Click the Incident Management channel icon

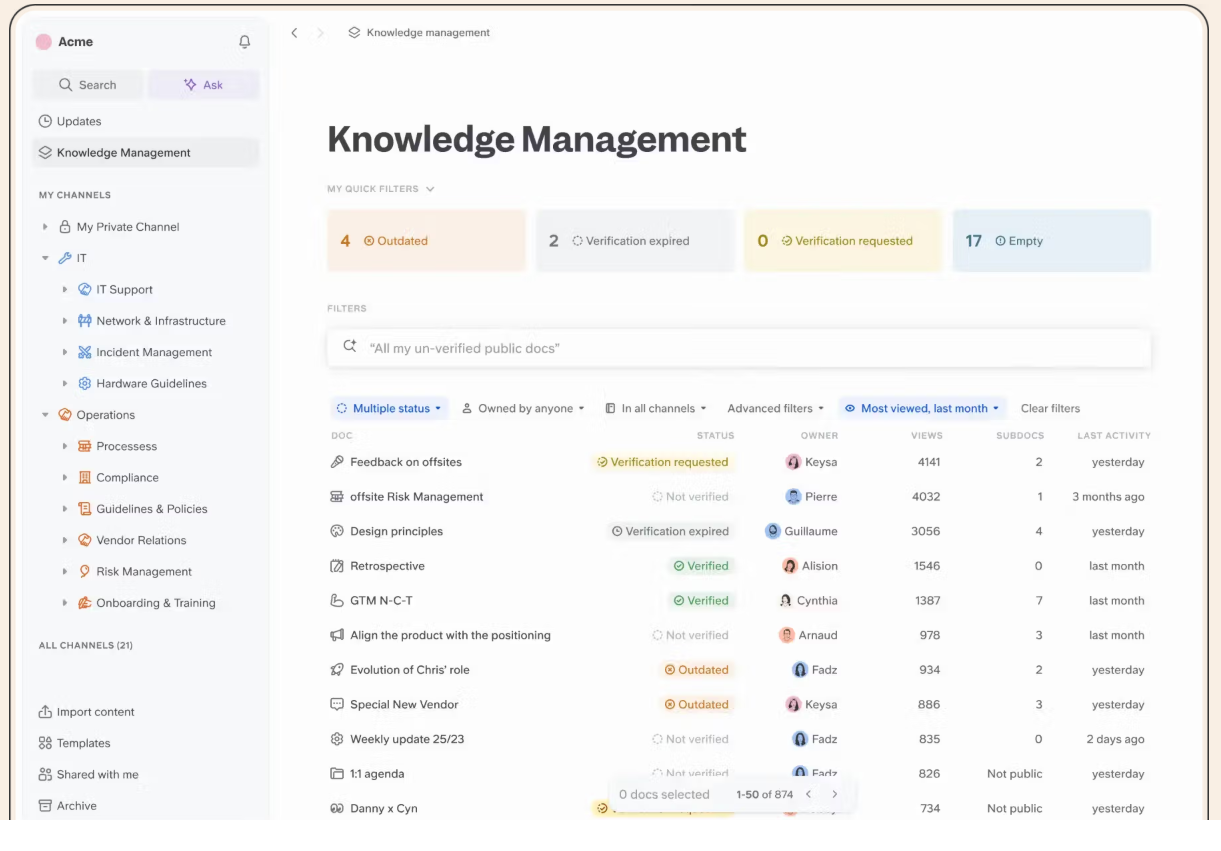tap(85, 352)
